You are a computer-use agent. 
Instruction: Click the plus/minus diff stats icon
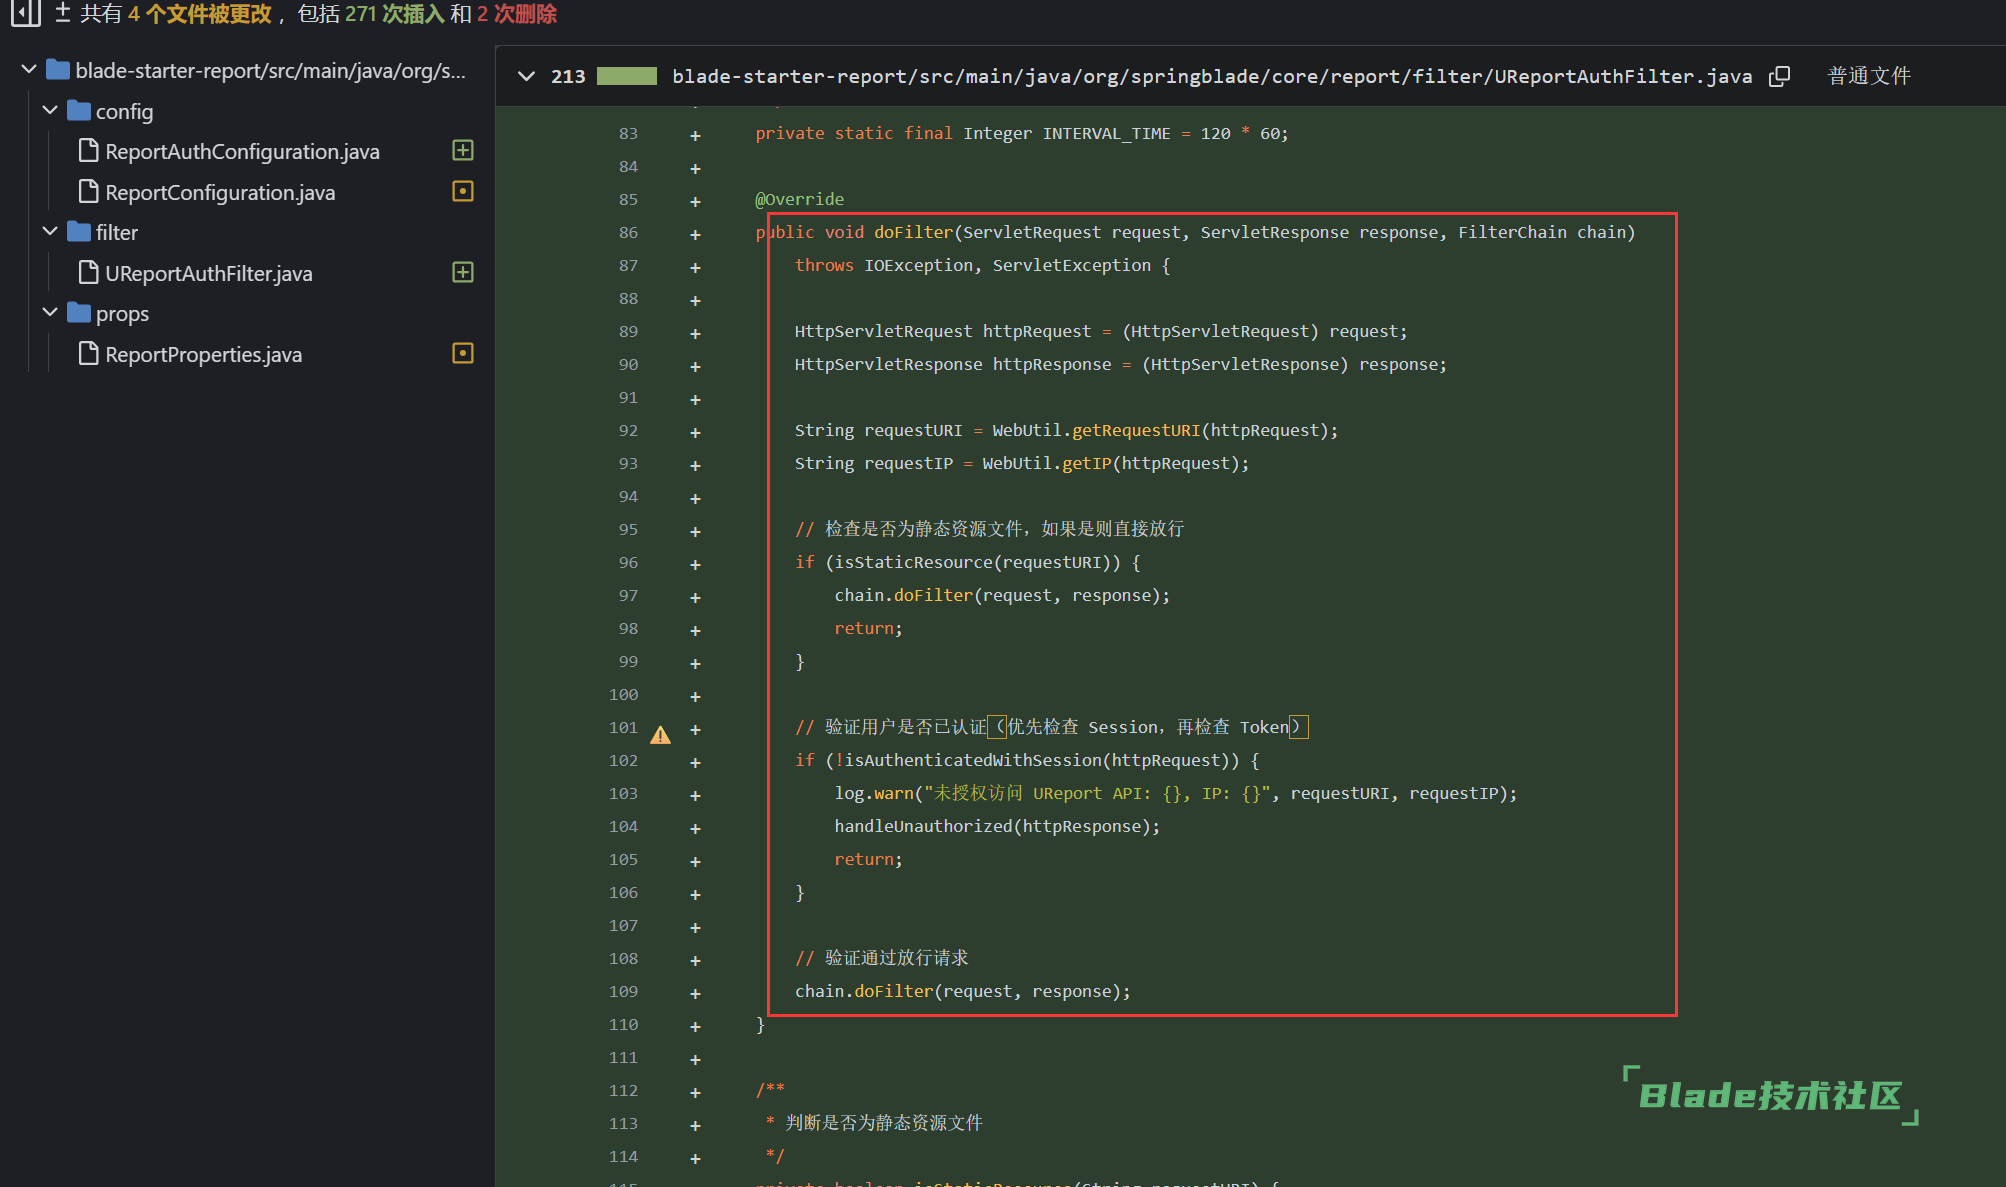click(x=63, y=13)
